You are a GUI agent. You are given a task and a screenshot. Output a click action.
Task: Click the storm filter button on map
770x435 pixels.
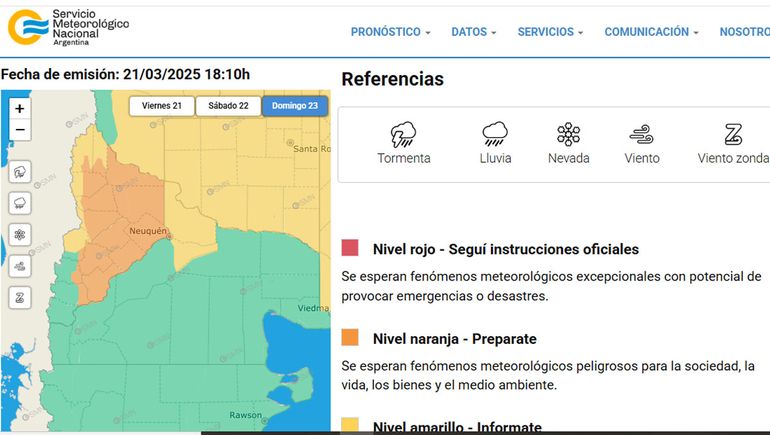[x=20, y=171]
